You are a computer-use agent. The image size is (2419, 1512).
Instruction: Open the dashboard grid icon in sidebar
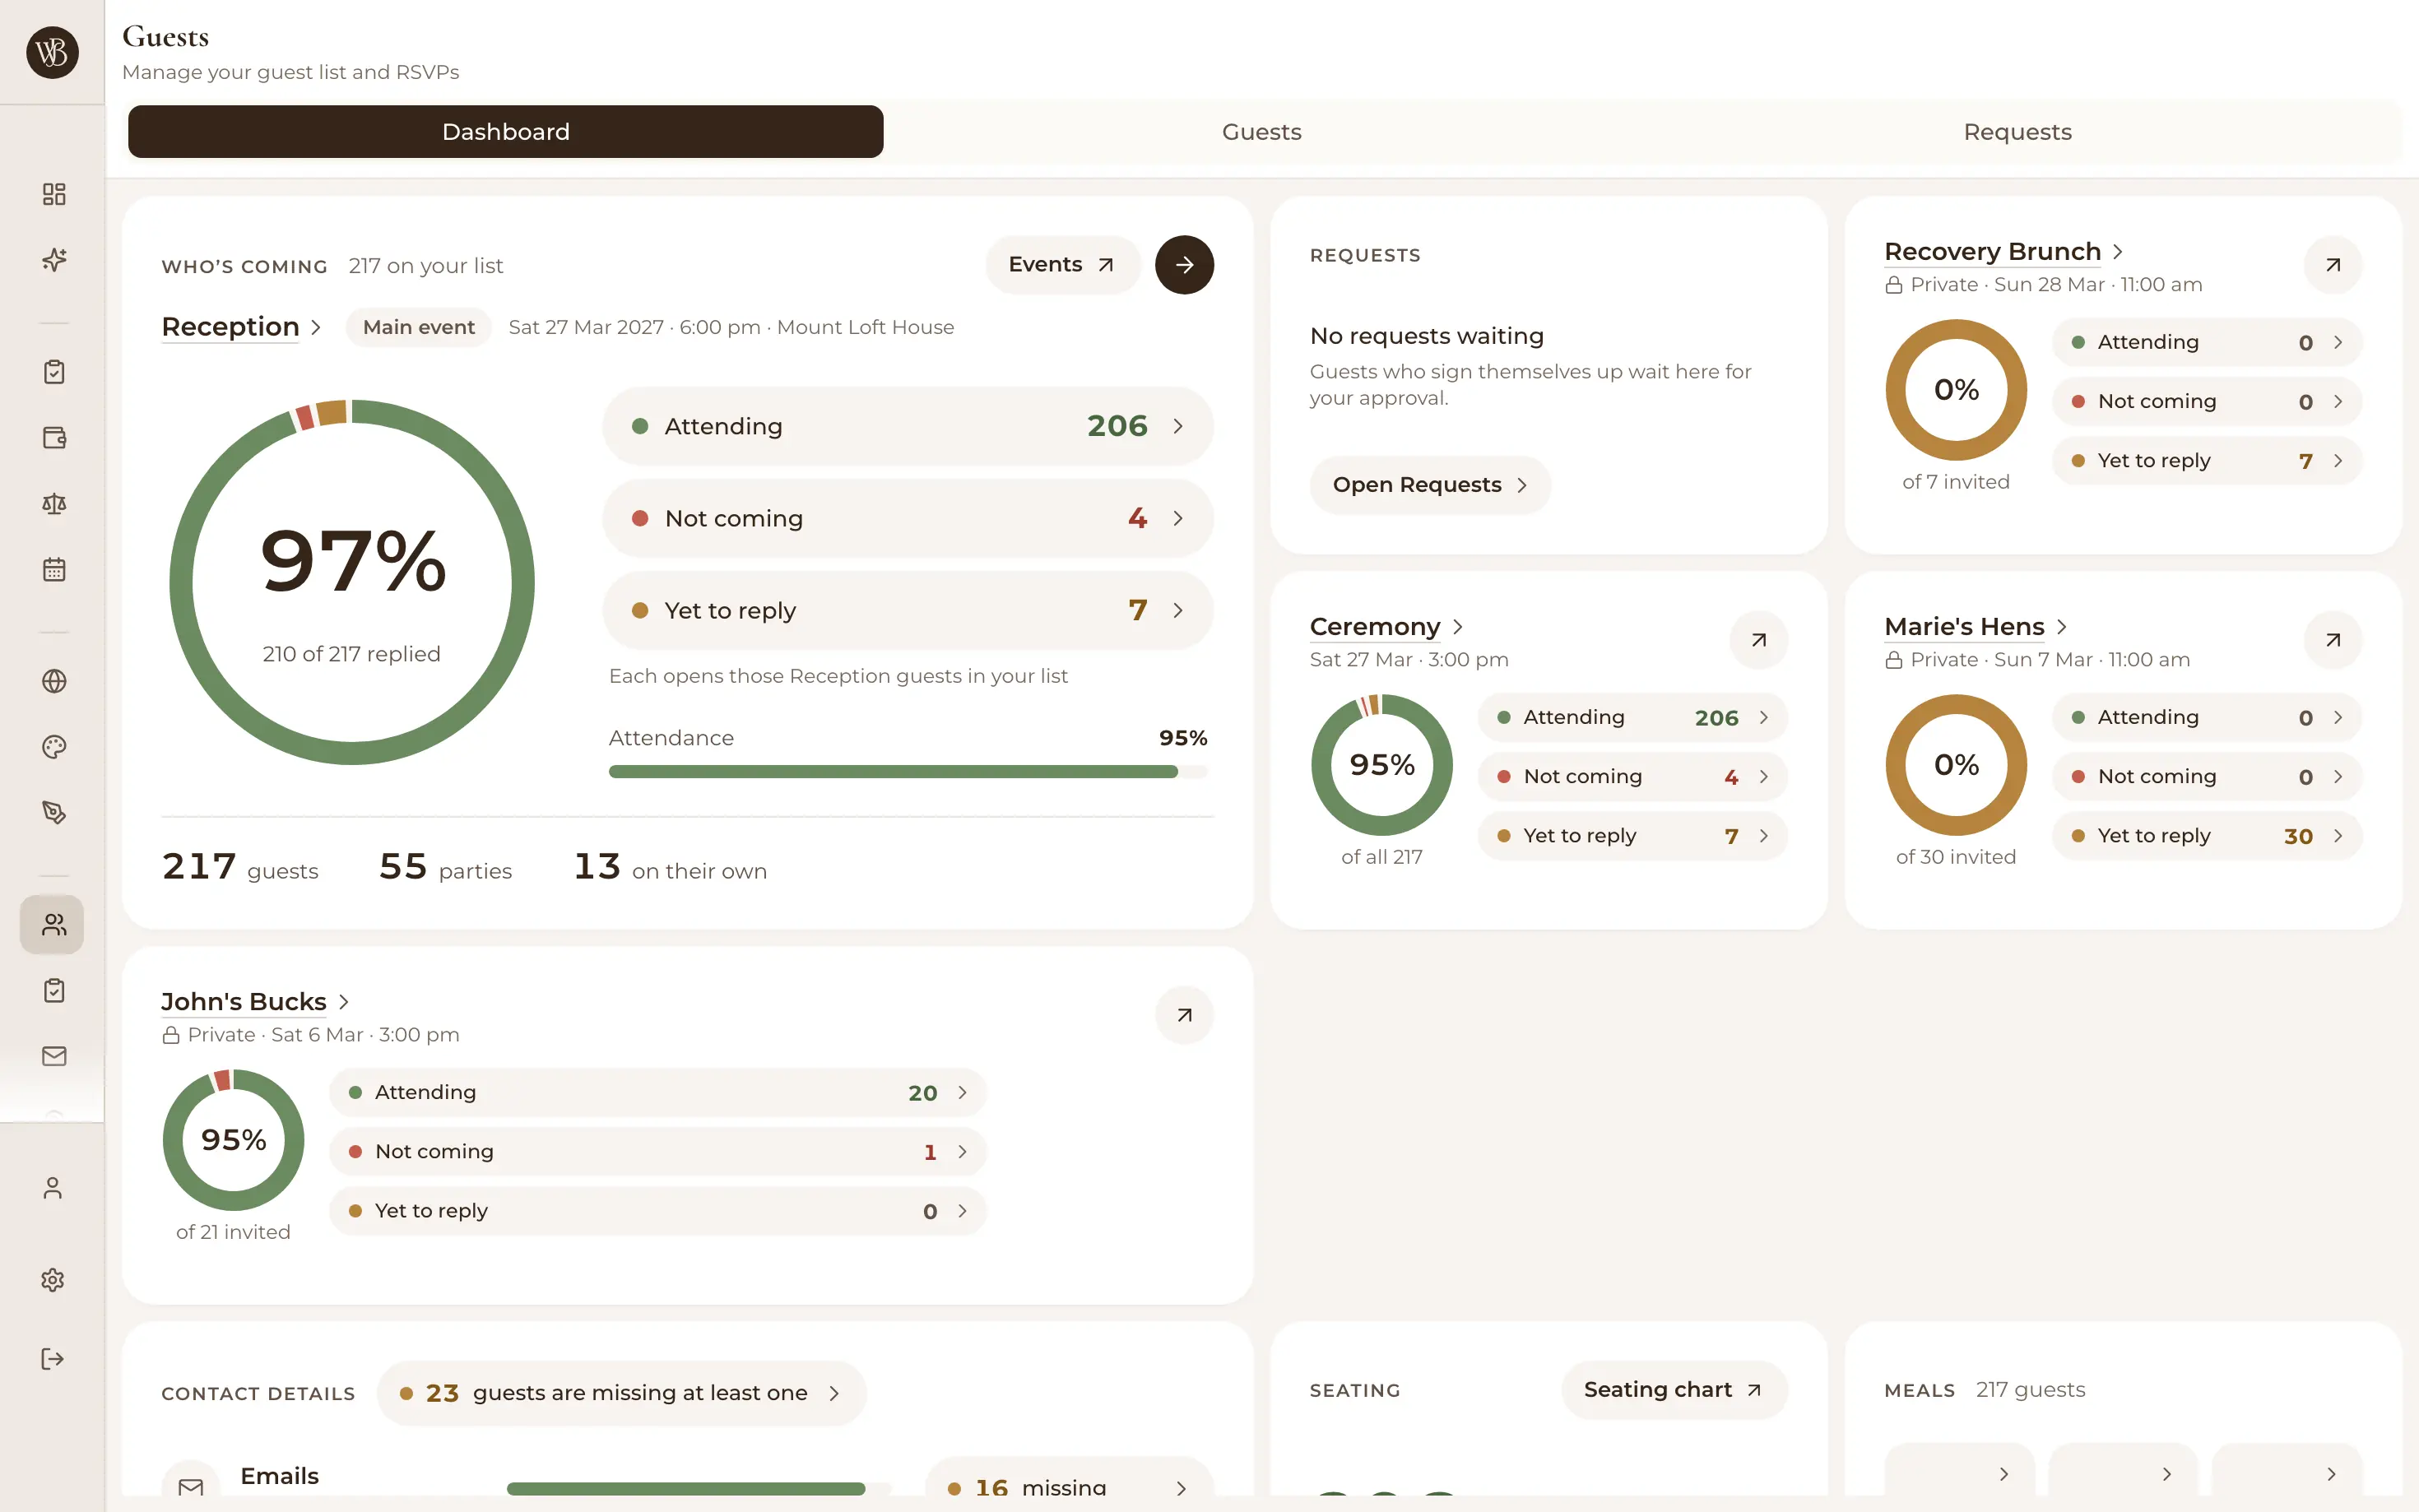54,194
